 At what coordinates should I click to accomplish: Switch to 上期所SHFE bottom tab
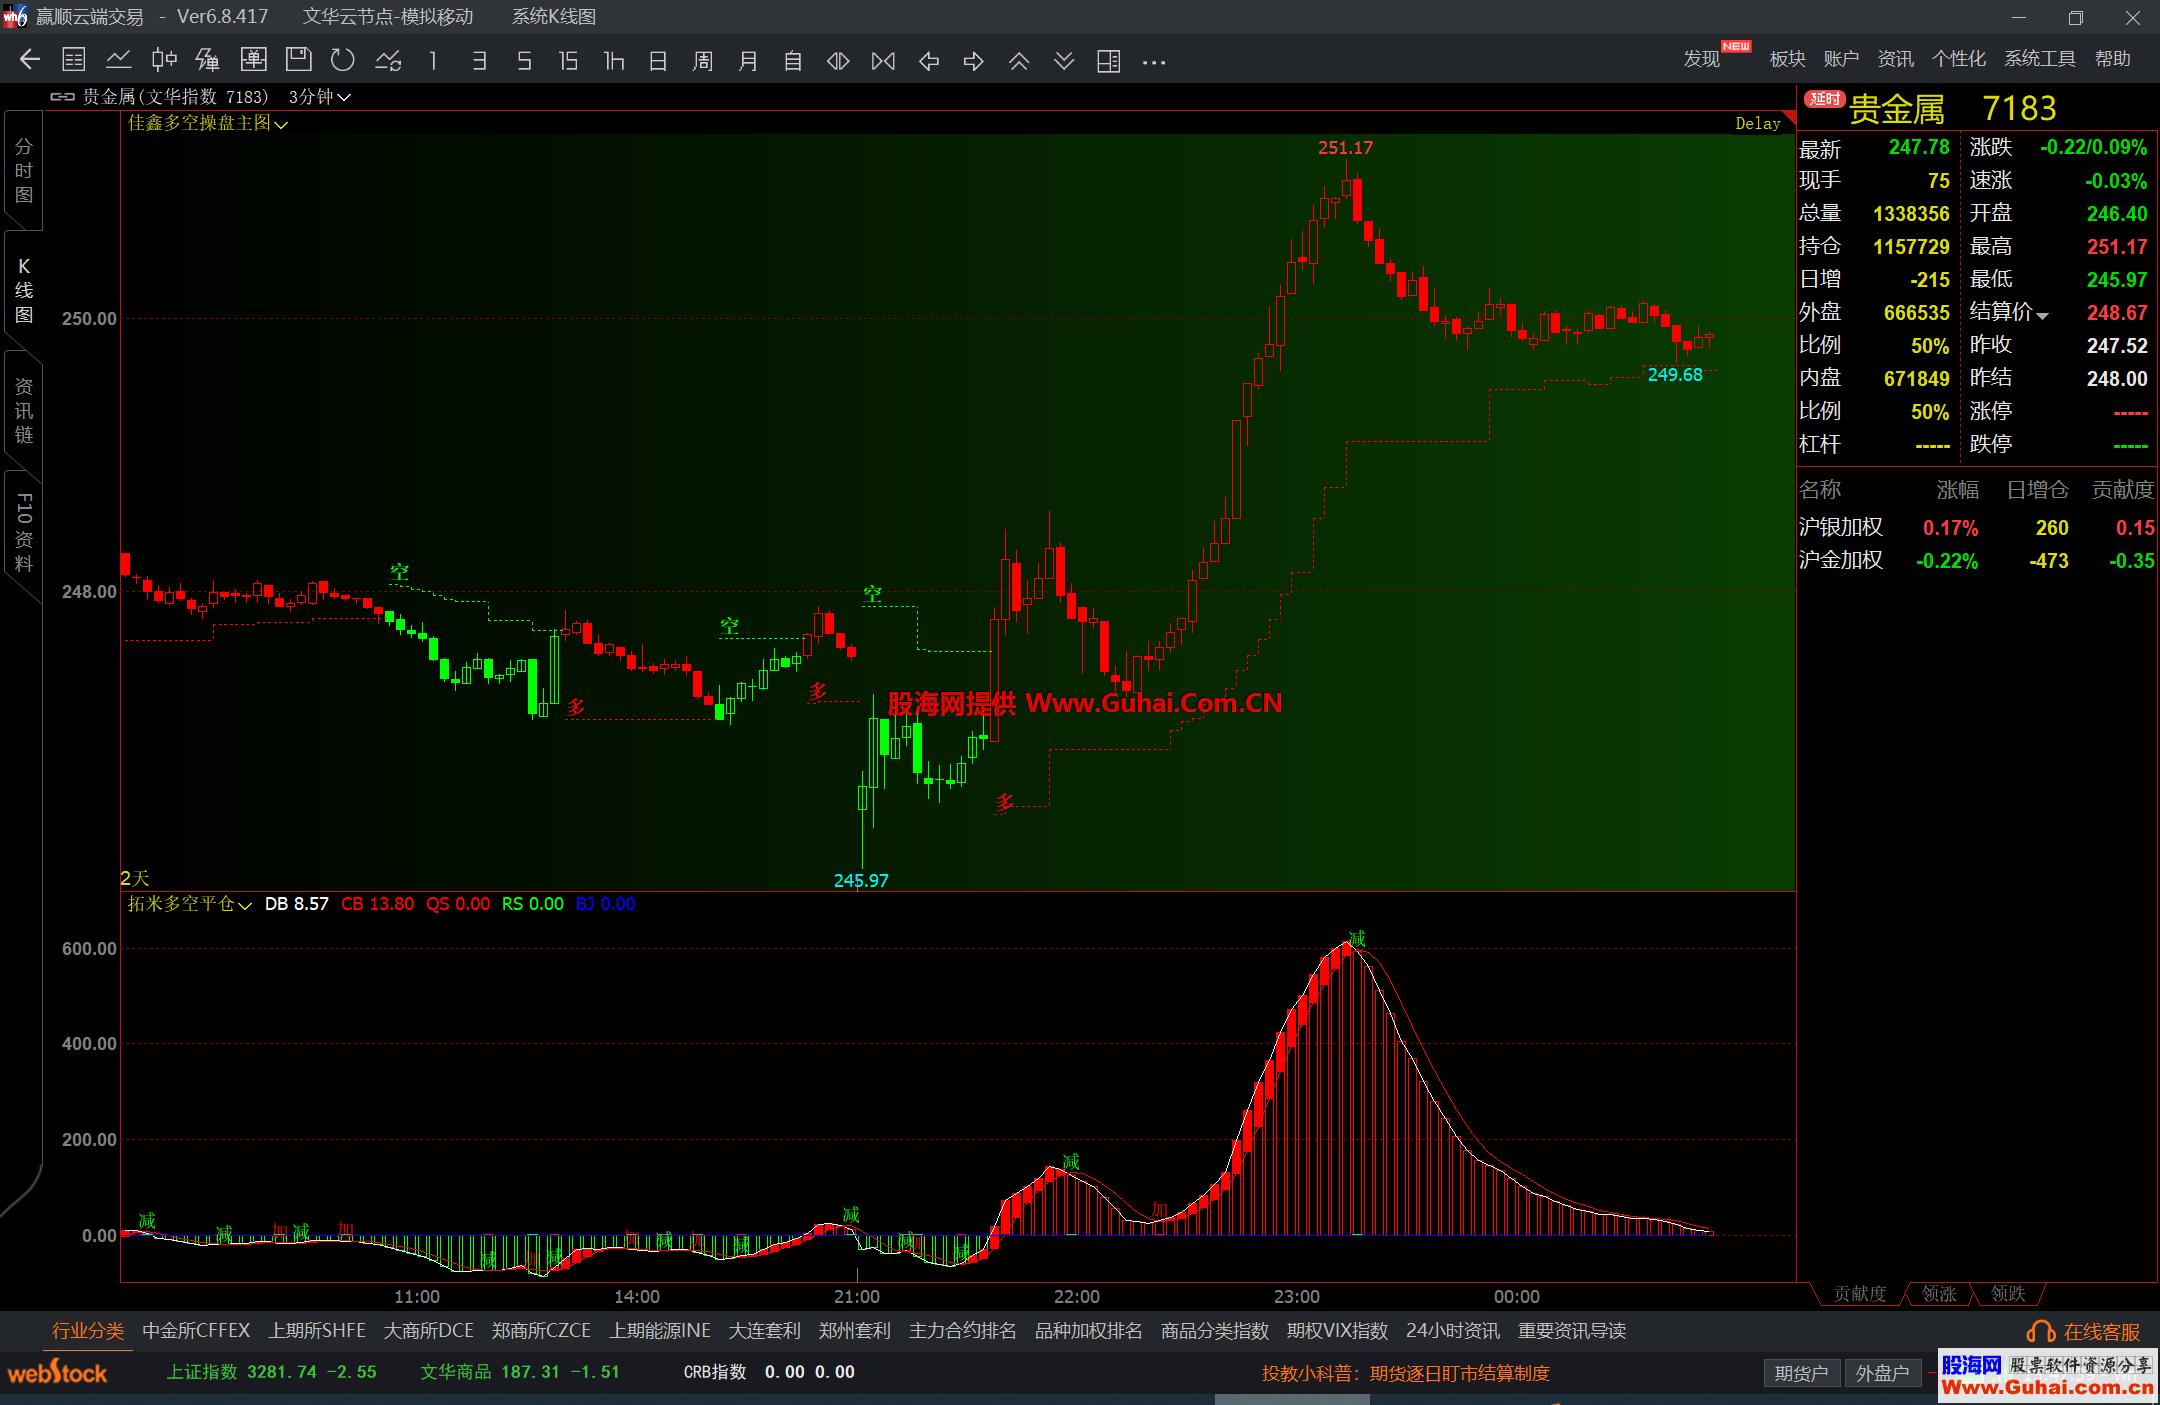(317, 1331)
